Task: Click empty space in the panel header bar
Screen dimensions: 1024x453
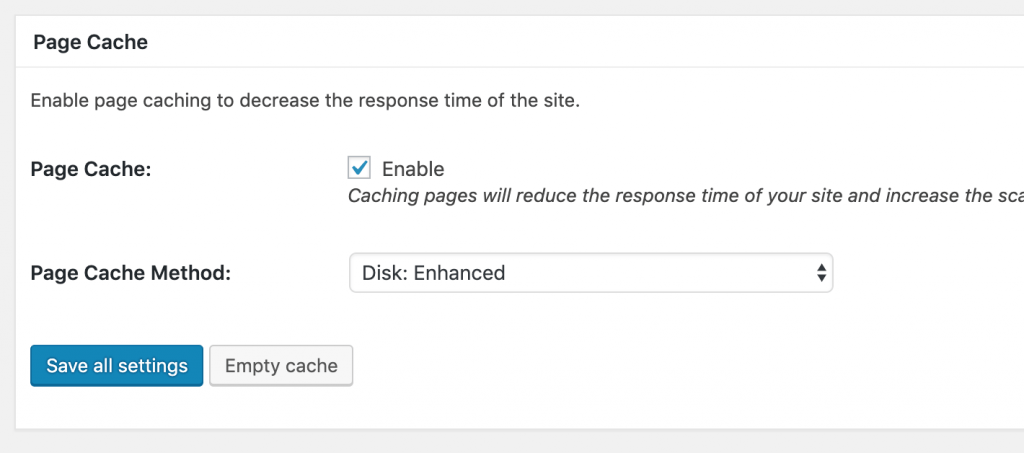Action: (x=588, y=42)
